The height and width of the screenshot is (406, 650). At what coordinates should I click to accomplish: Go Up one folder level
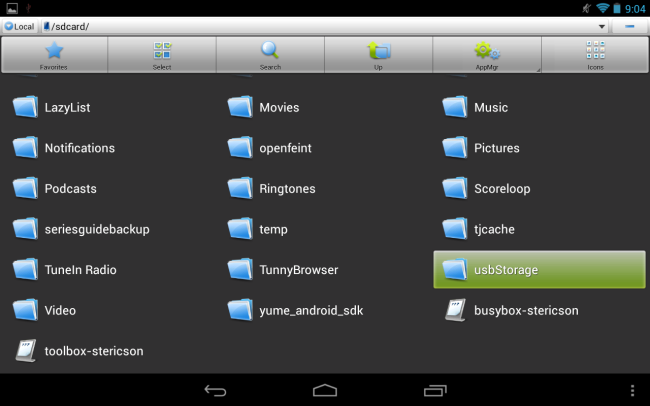pos(378,55)
